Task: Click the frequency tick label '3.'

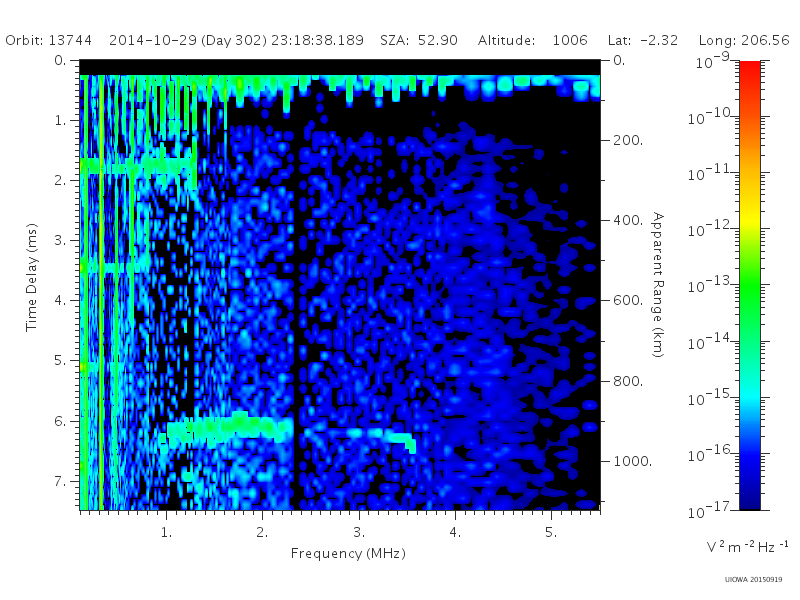Action: pyautogui.click(x=359, y=533)
